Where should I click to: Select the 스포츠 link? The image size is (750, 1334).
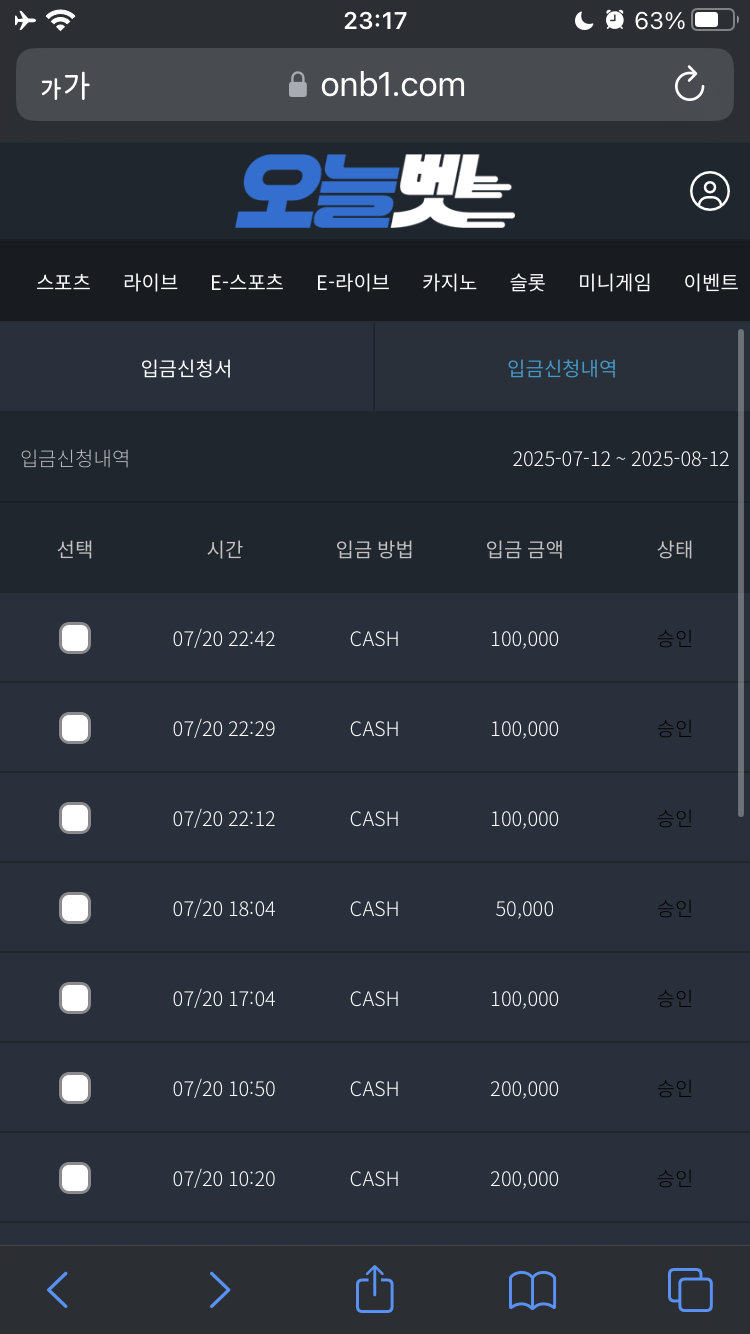tap(62, 282)
